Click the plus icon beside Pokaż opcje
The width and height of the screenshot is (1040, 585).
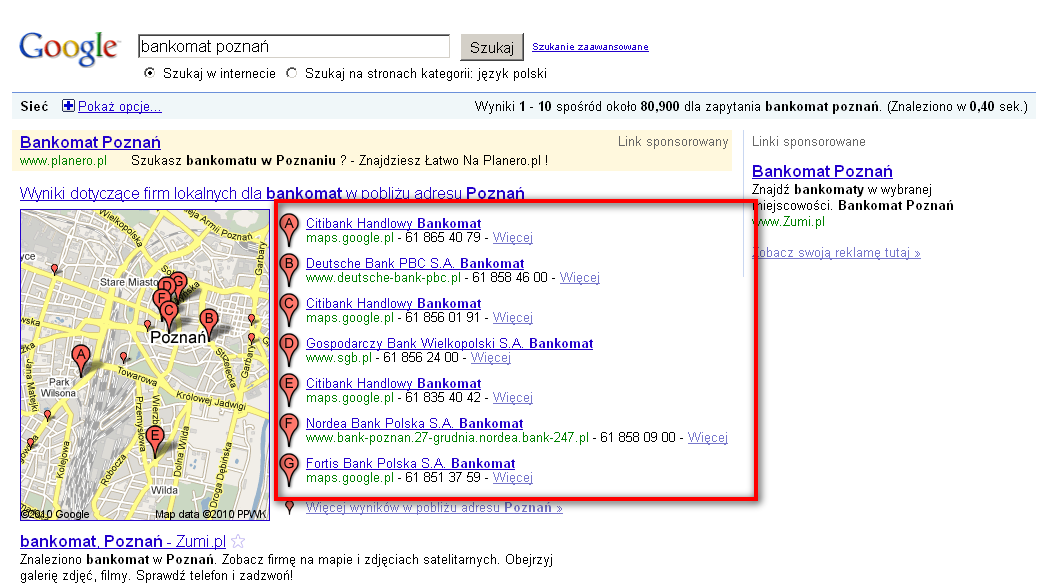coord(68,105)
